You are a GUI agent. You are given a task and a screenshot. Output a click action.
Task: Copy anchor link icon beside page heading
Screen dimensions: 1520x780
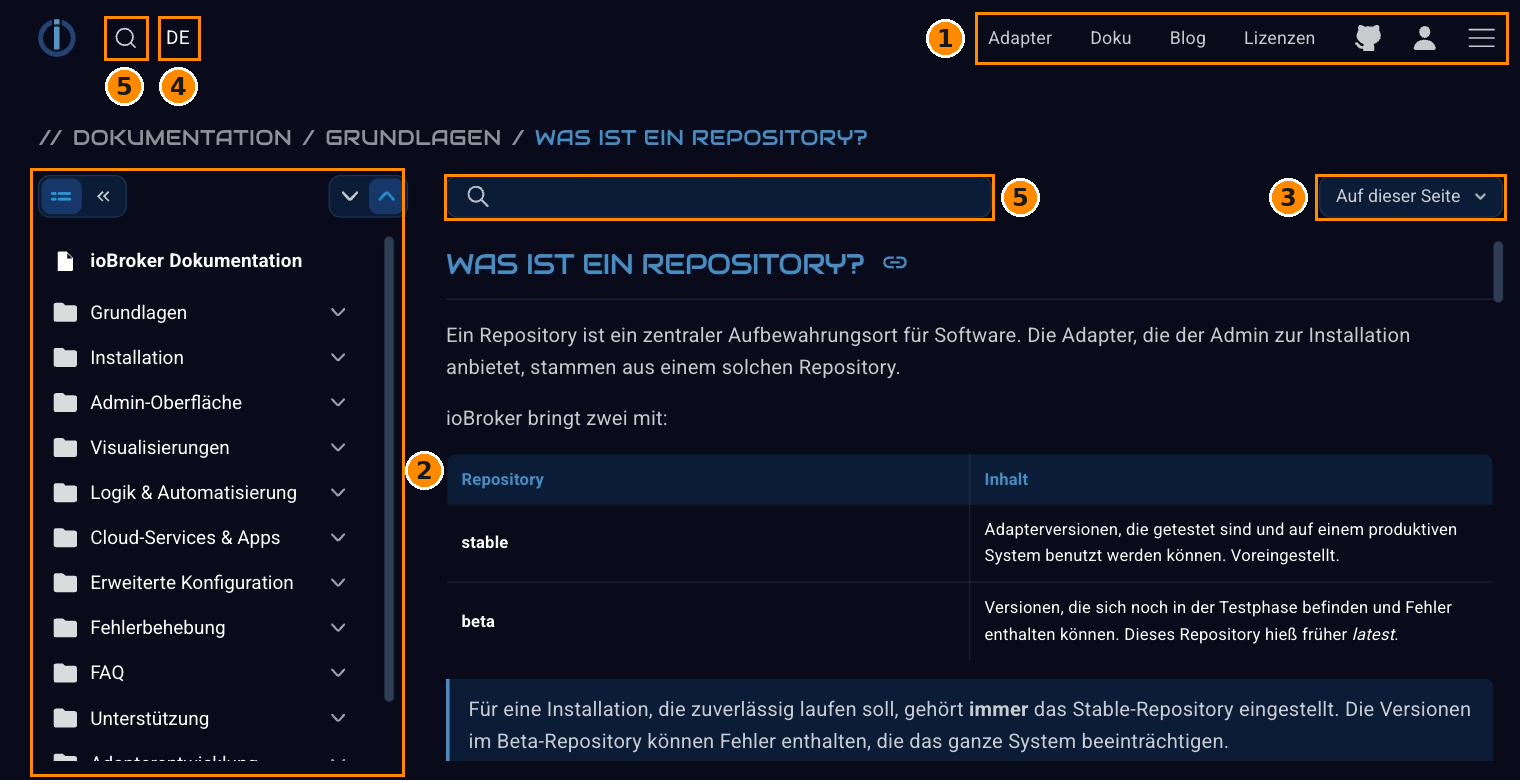click(895, 263)
